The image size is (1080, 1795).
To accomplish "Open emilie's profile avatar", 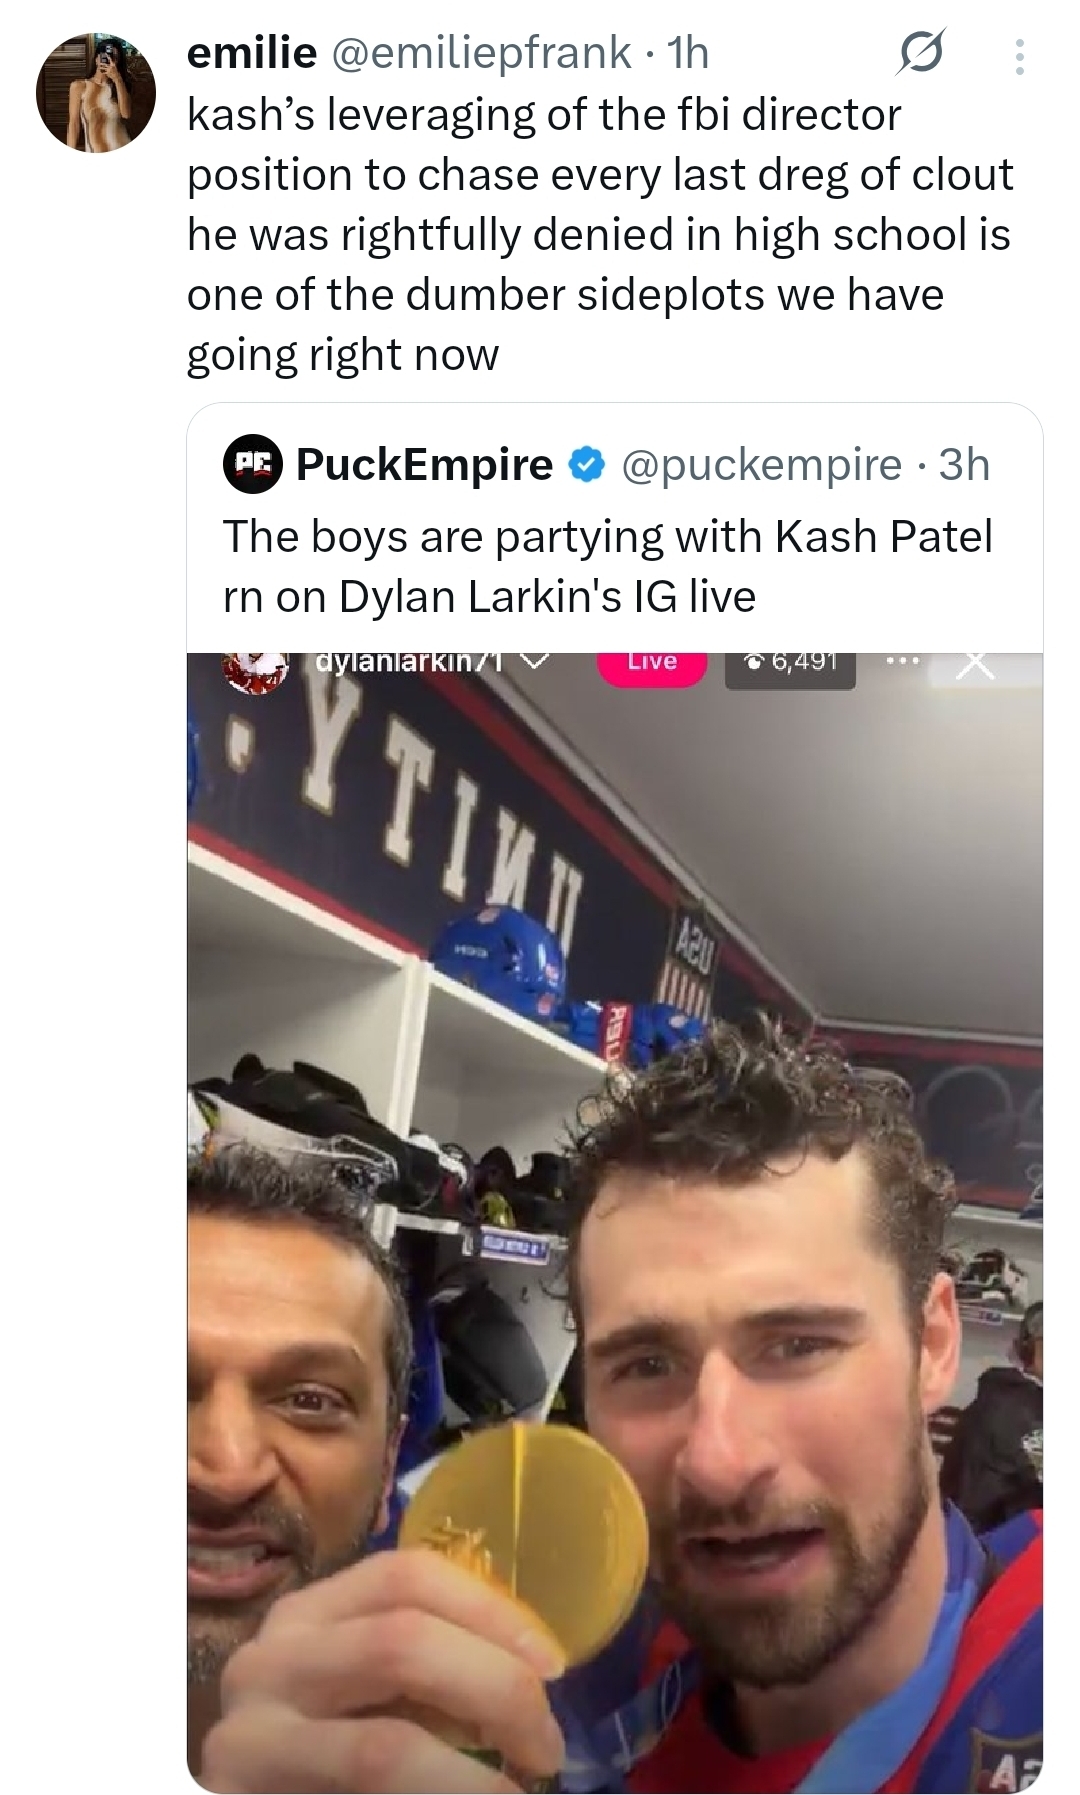I will pyautogui.click(x=96, y=93).
